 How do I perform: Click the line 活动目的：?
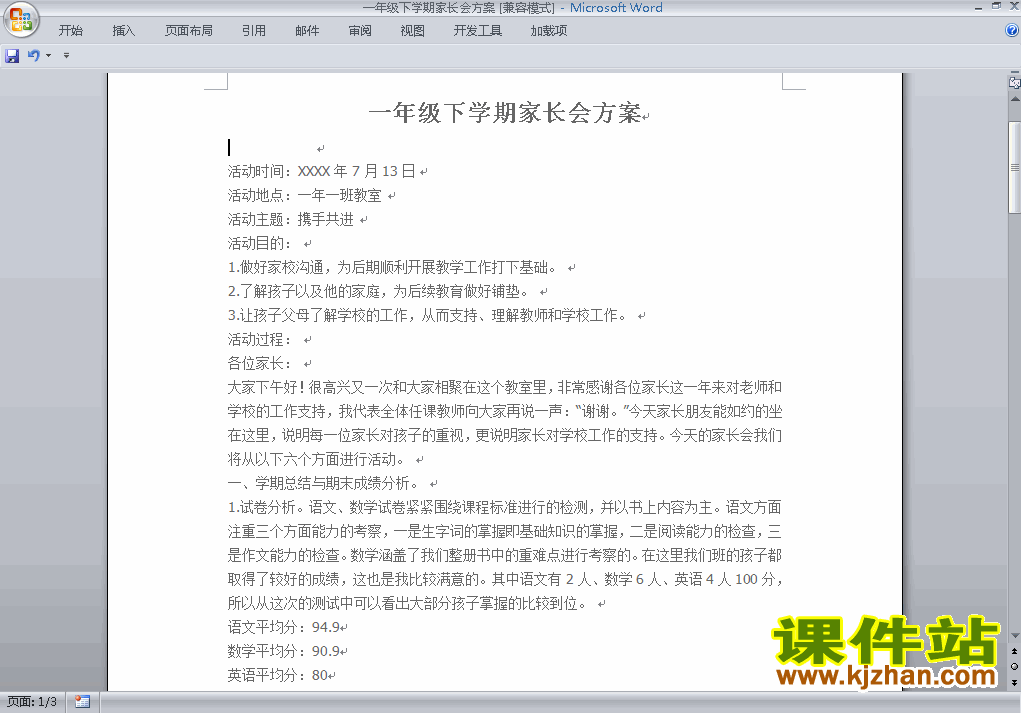(x=259, y=244)
